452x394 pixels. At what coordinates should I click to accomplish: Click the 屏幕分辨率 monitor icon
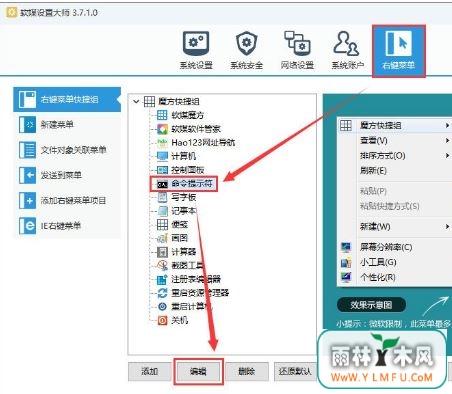(x=346, y=247)
